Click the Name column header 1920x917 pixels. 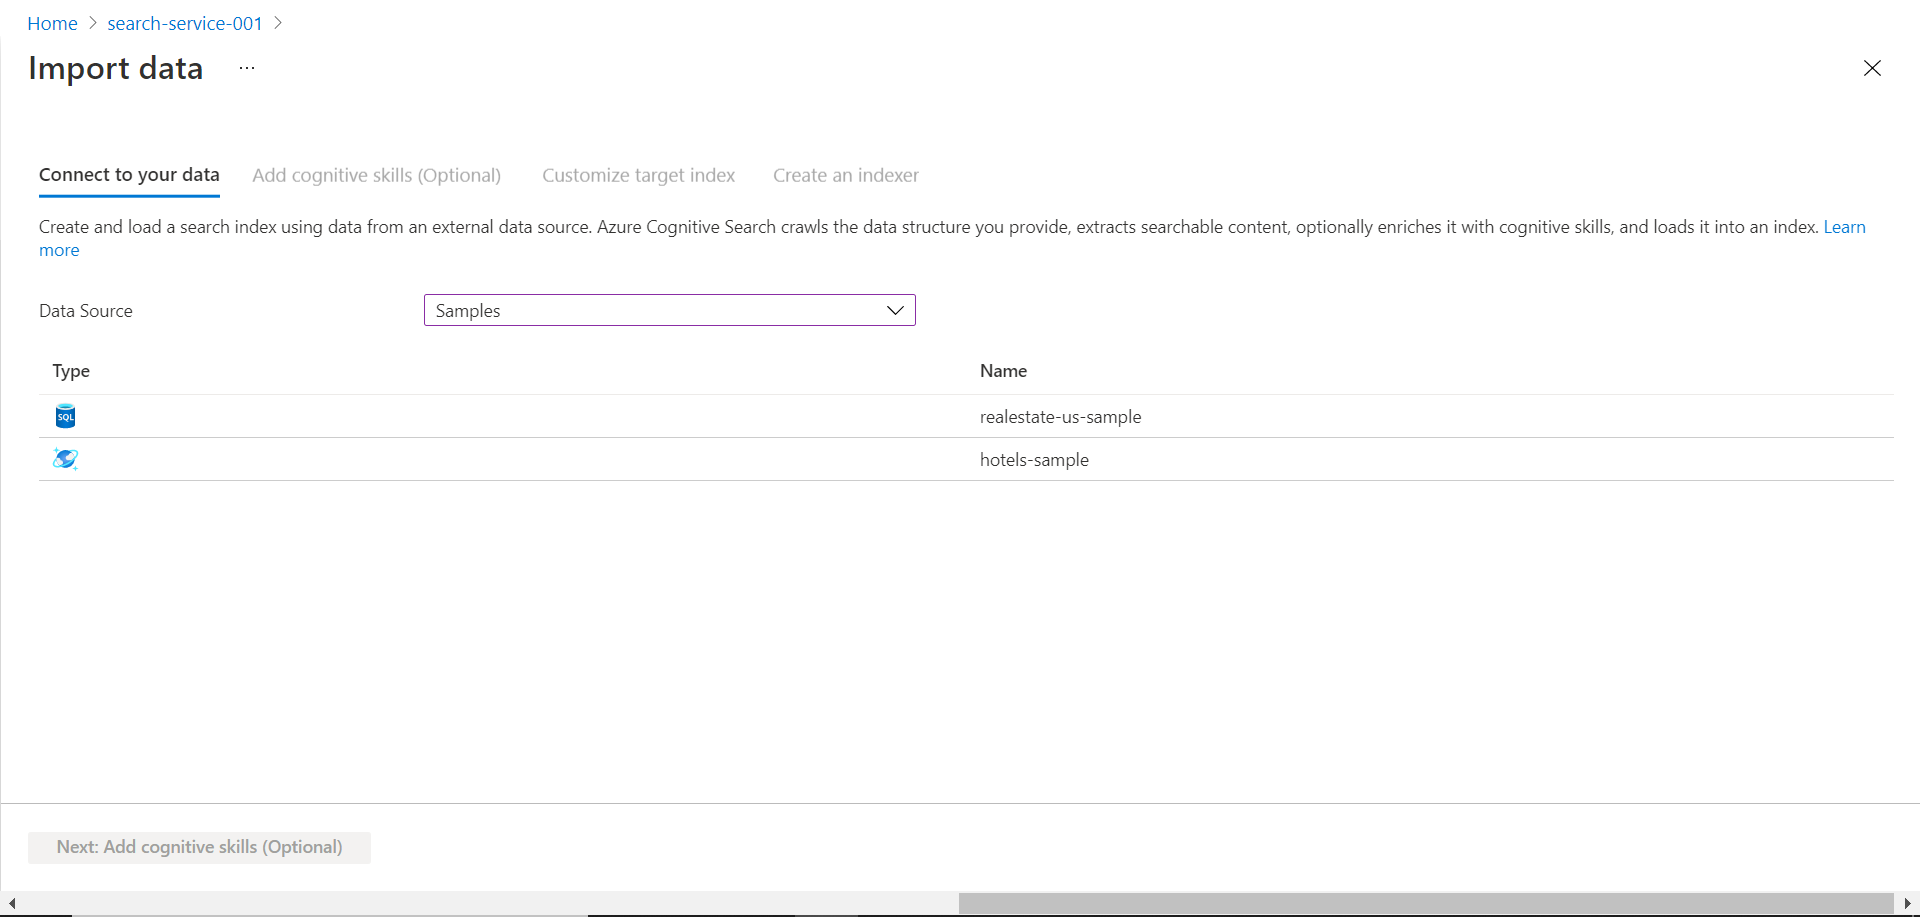pos(1003,371)
